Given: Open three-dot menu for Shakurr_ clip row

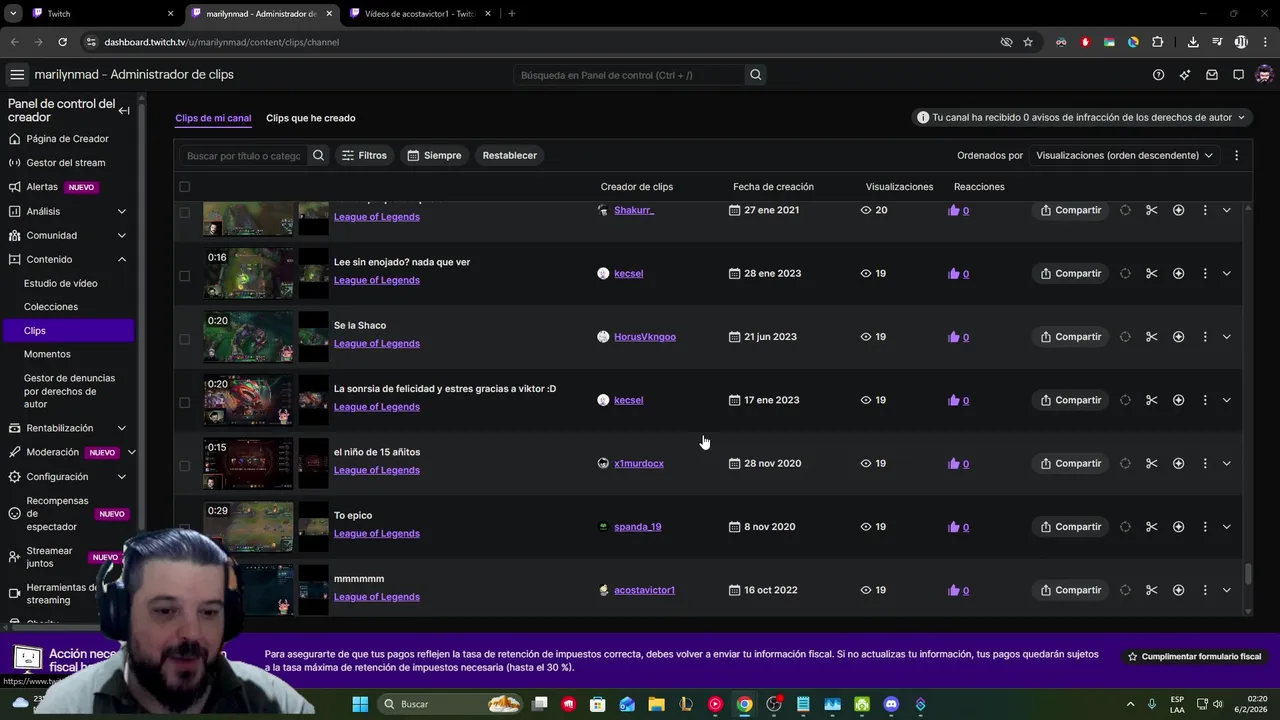Looking at the screenshot, I should (x=1205, y=210).
